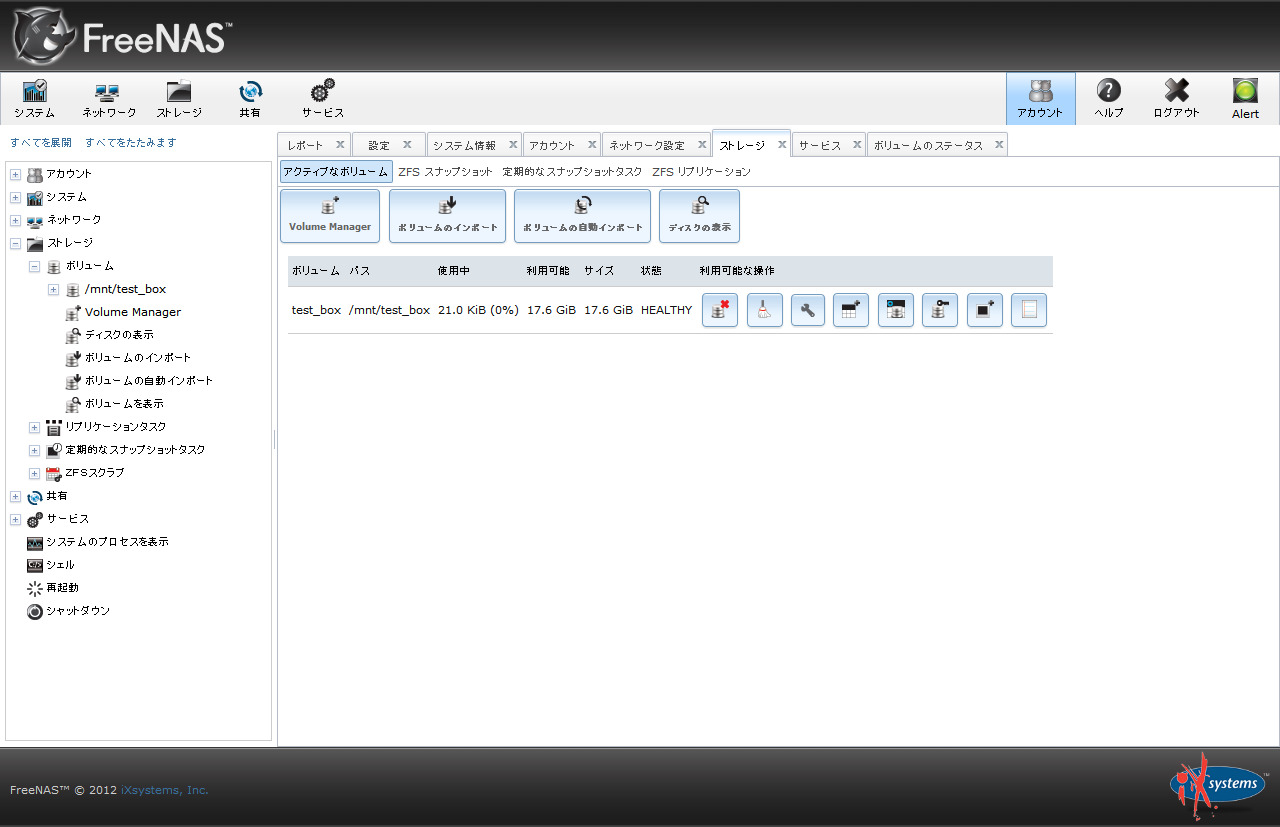Screen dimensions: 1280x827
Task: Click the すべてを展開 link
Action: click(x=41, y=143)
